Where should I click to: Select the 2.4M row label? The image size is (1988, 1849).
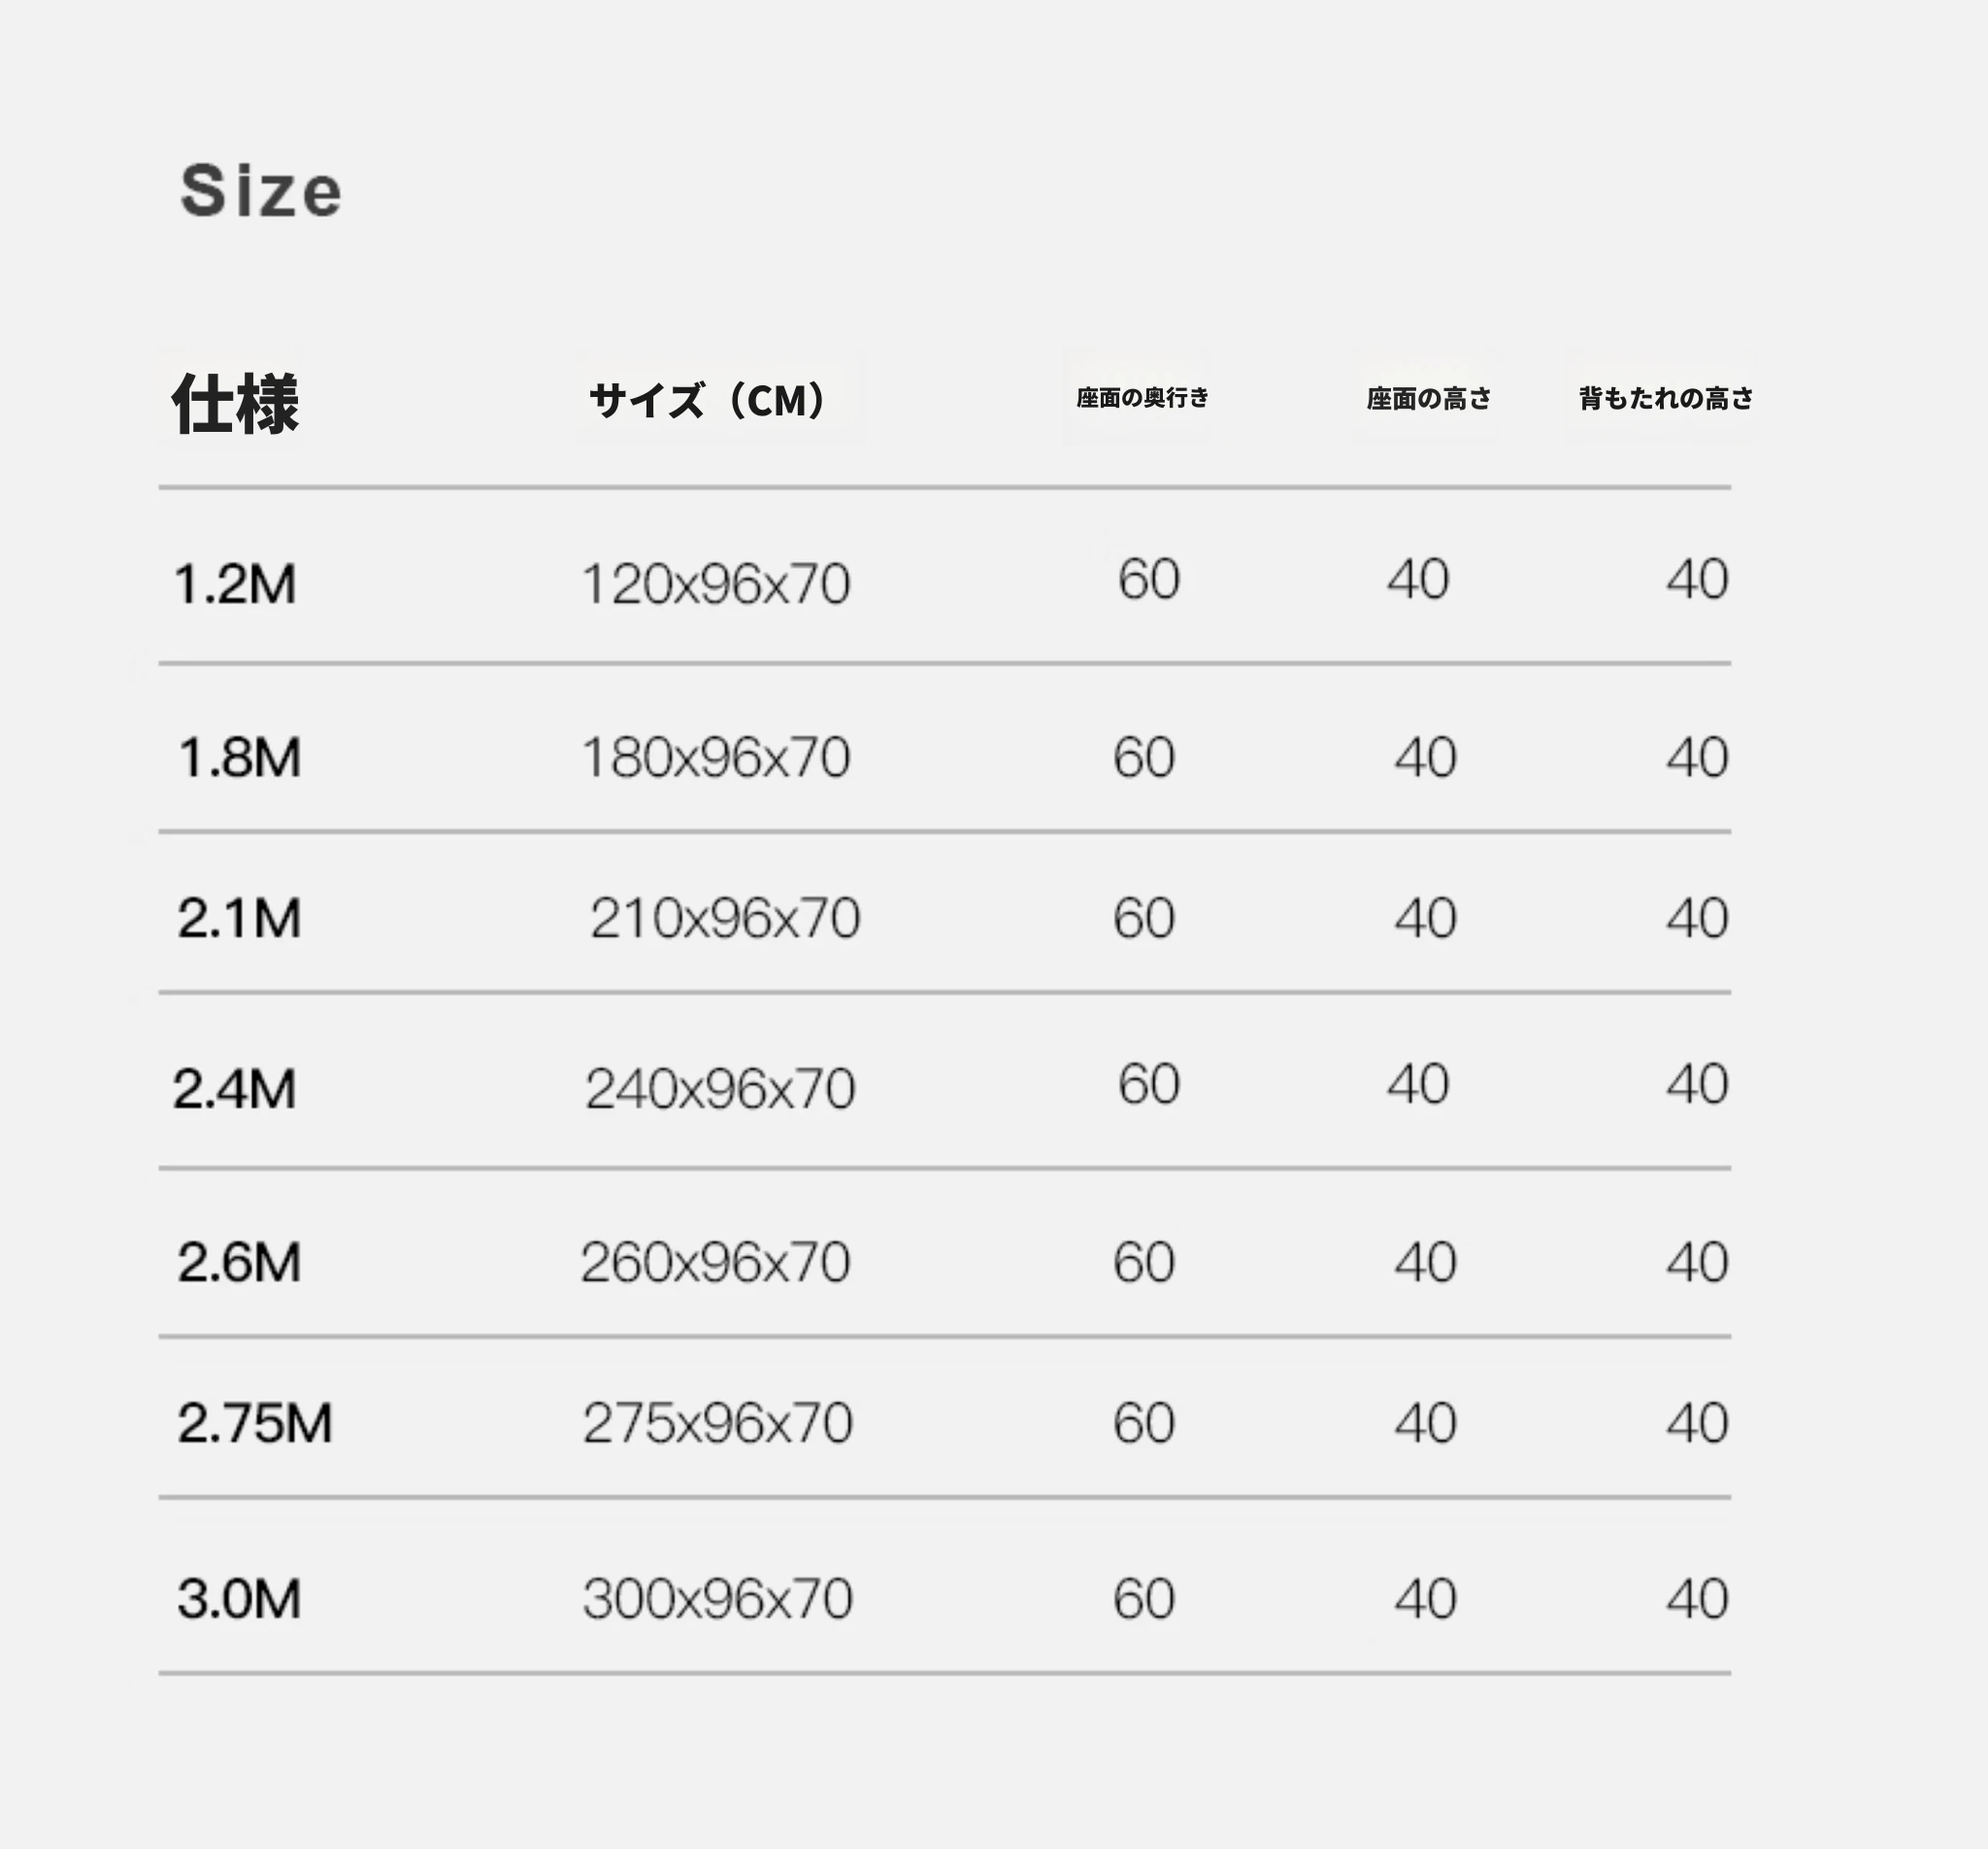pos(235,1088)
